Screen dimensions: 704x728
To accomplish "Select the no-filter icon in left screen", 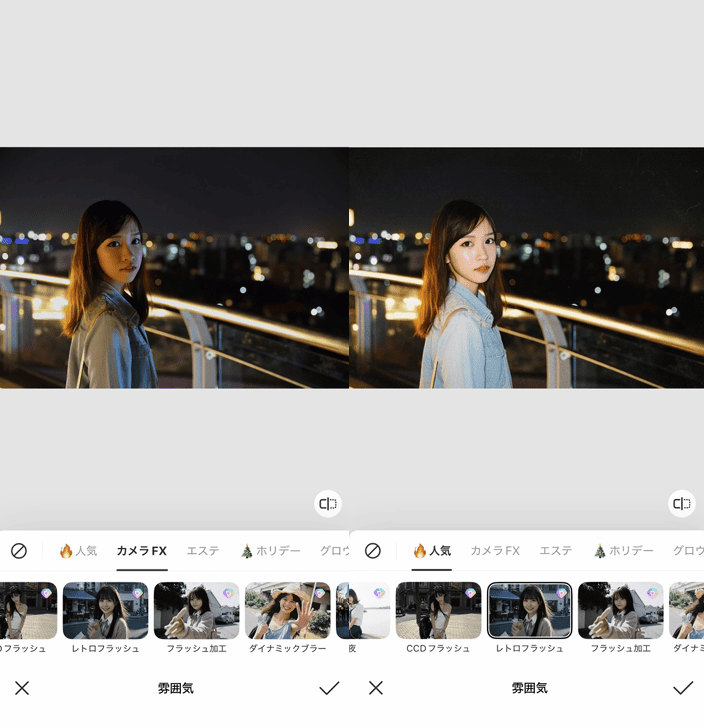I will click(19, 551).
